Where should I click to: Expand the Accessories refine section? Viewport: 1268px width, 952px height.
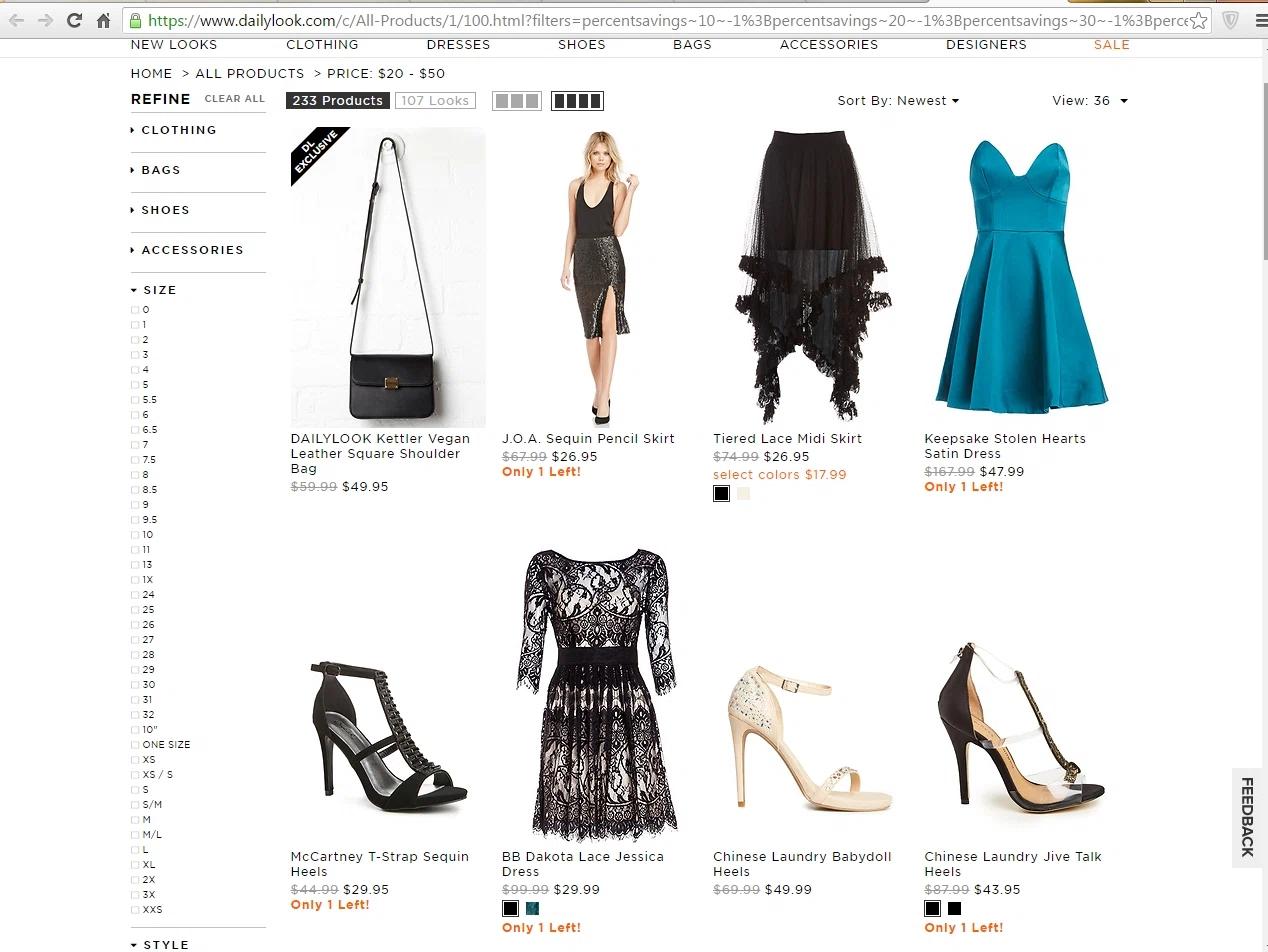pyautogui.click(x=187, y=250)
